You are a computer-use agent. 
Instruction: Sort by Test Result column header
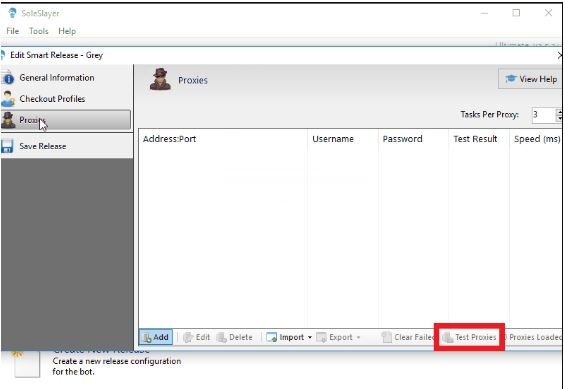click(x=479, y=139)
